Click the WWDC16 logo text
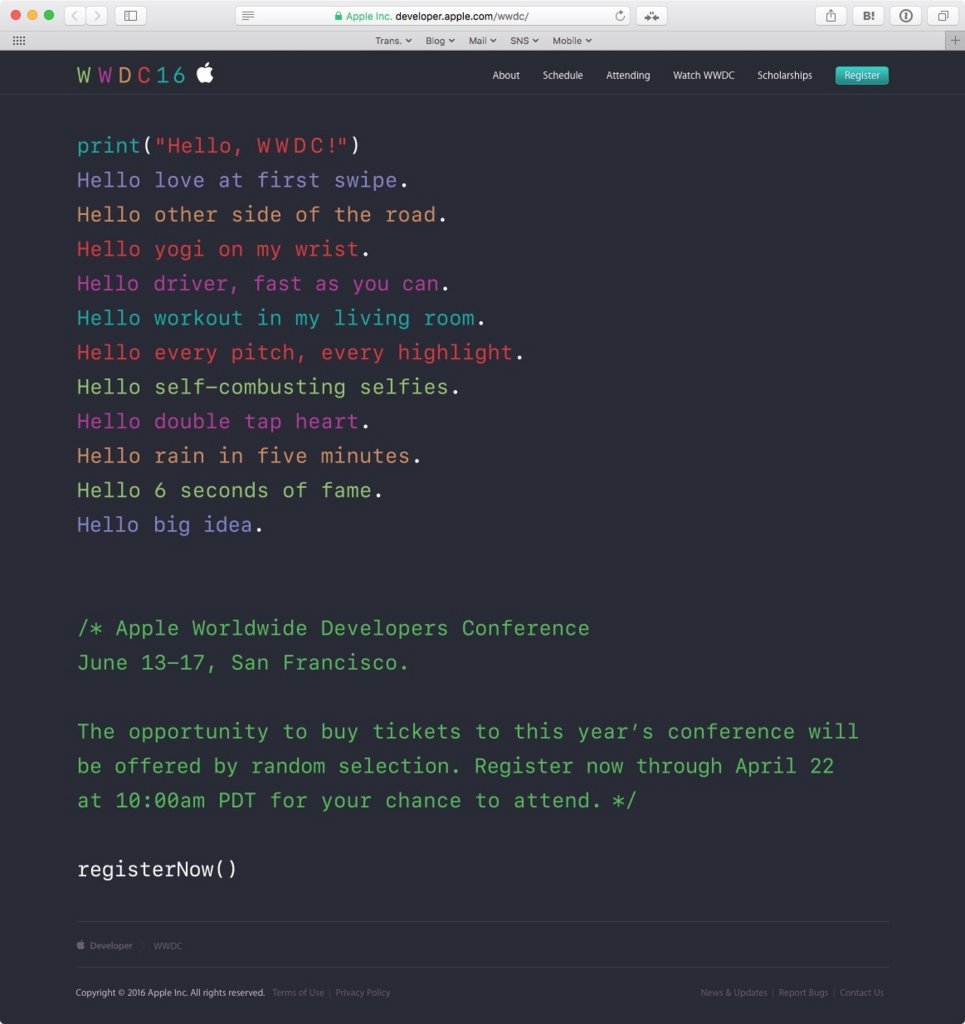The height and width of the screenshot is (1024, 965). (131, 75)
